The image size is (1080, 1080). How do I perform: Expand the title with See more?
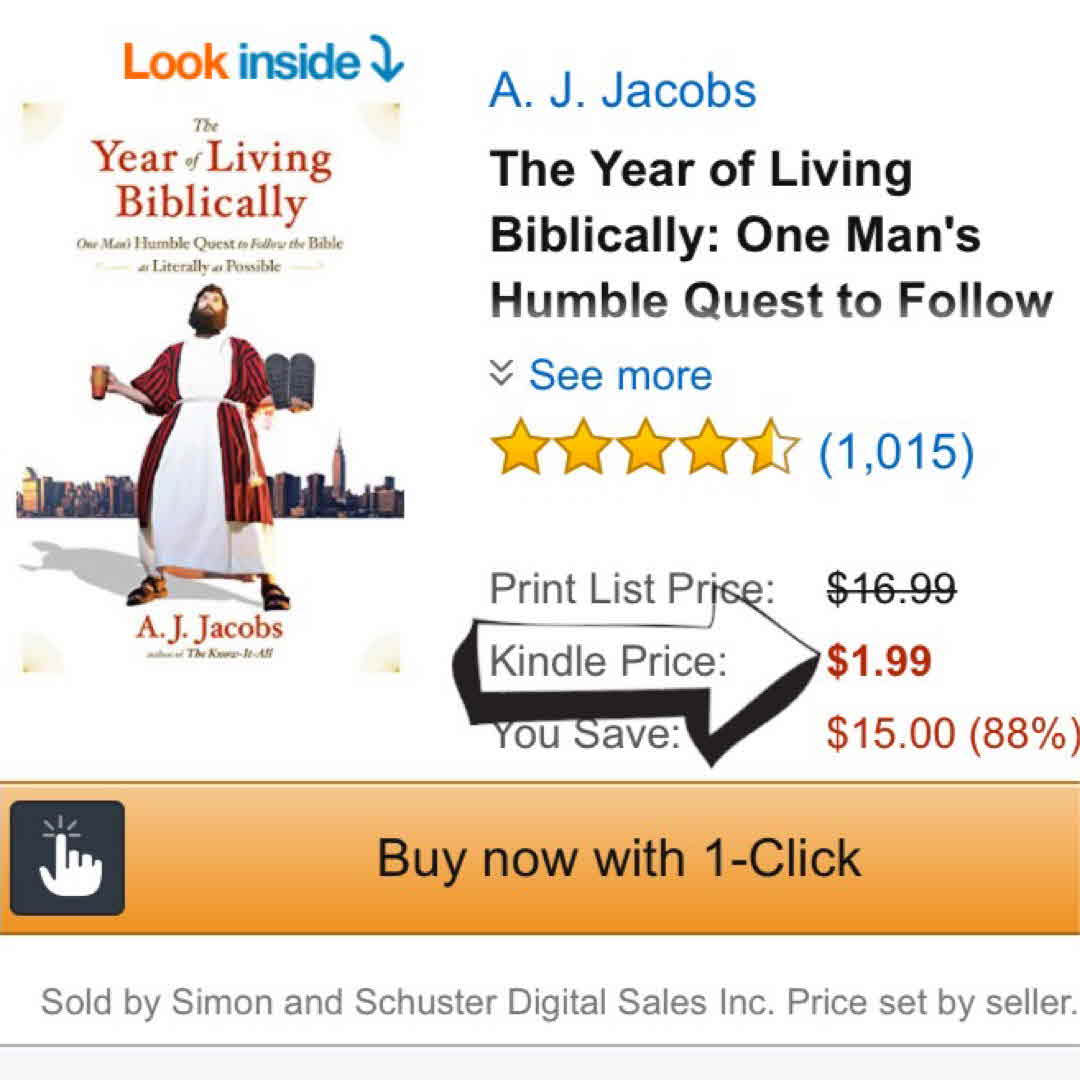coord(620,375)
